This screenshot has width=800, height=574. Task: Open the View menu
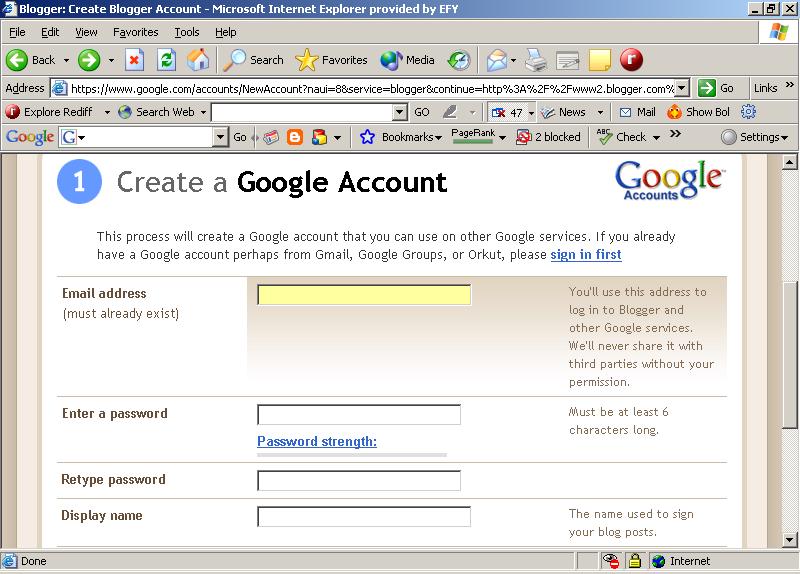coord(86,32)
